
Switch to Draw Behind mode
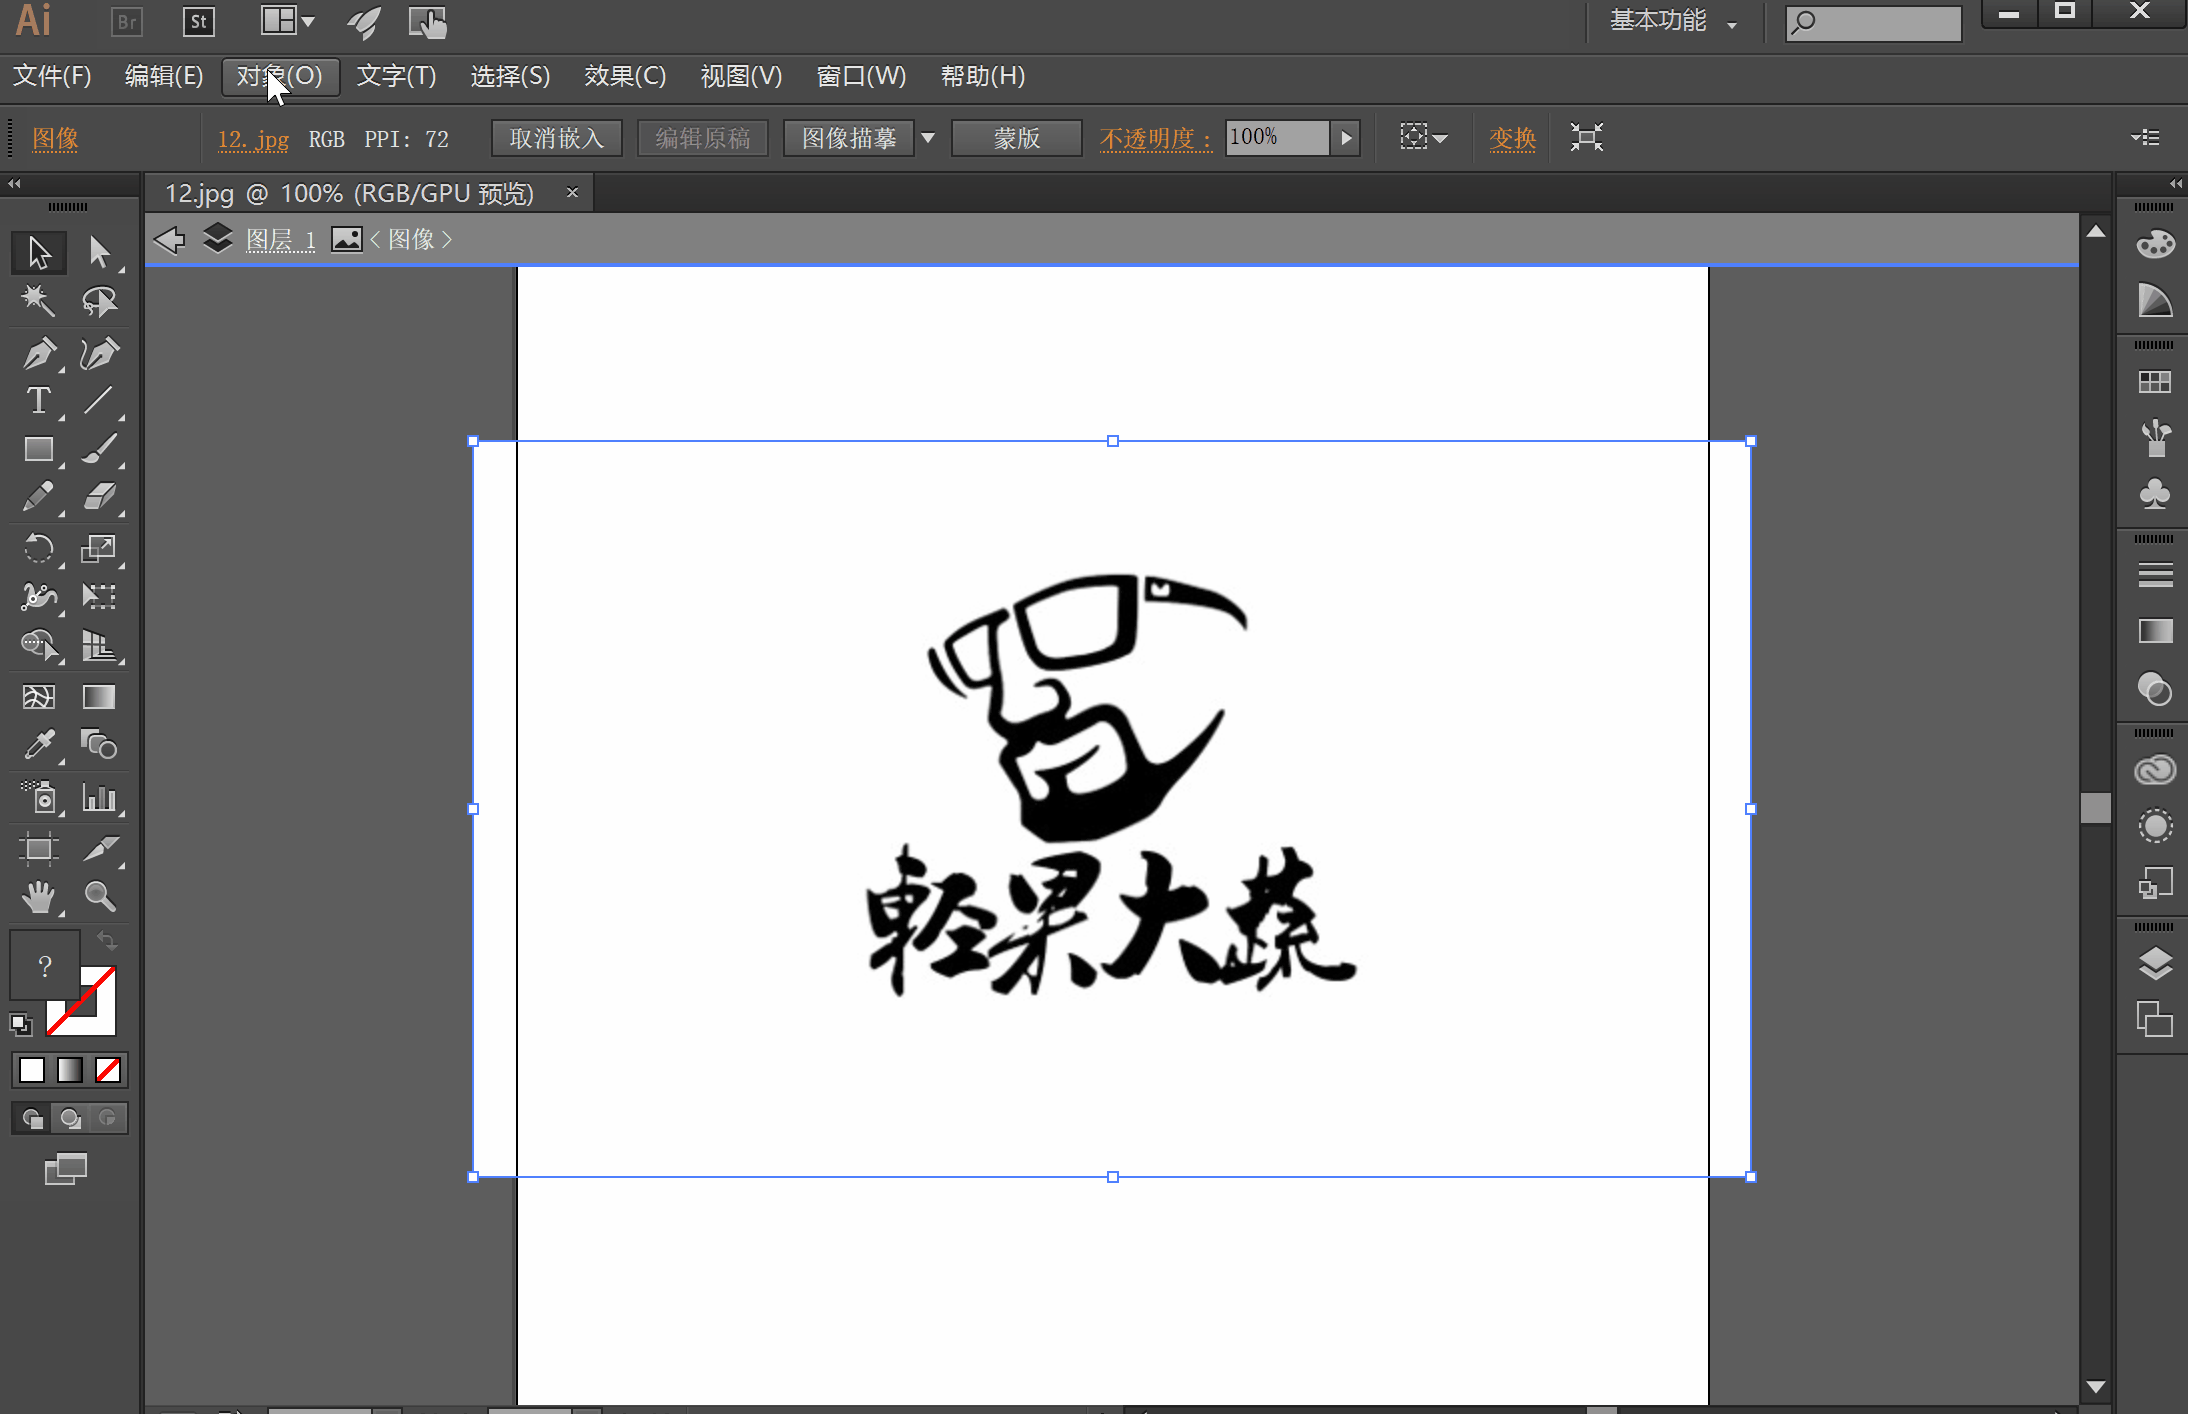point(70,1118)
